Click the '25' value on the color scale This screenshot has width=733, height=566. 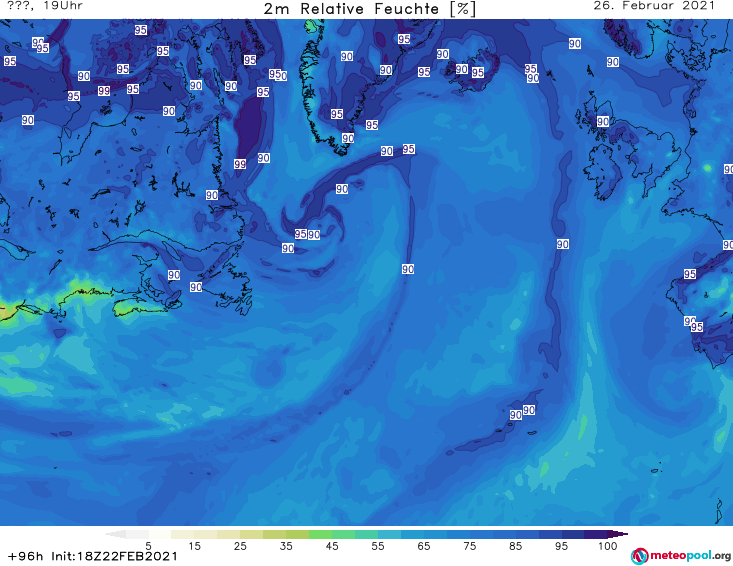(240, 546)
